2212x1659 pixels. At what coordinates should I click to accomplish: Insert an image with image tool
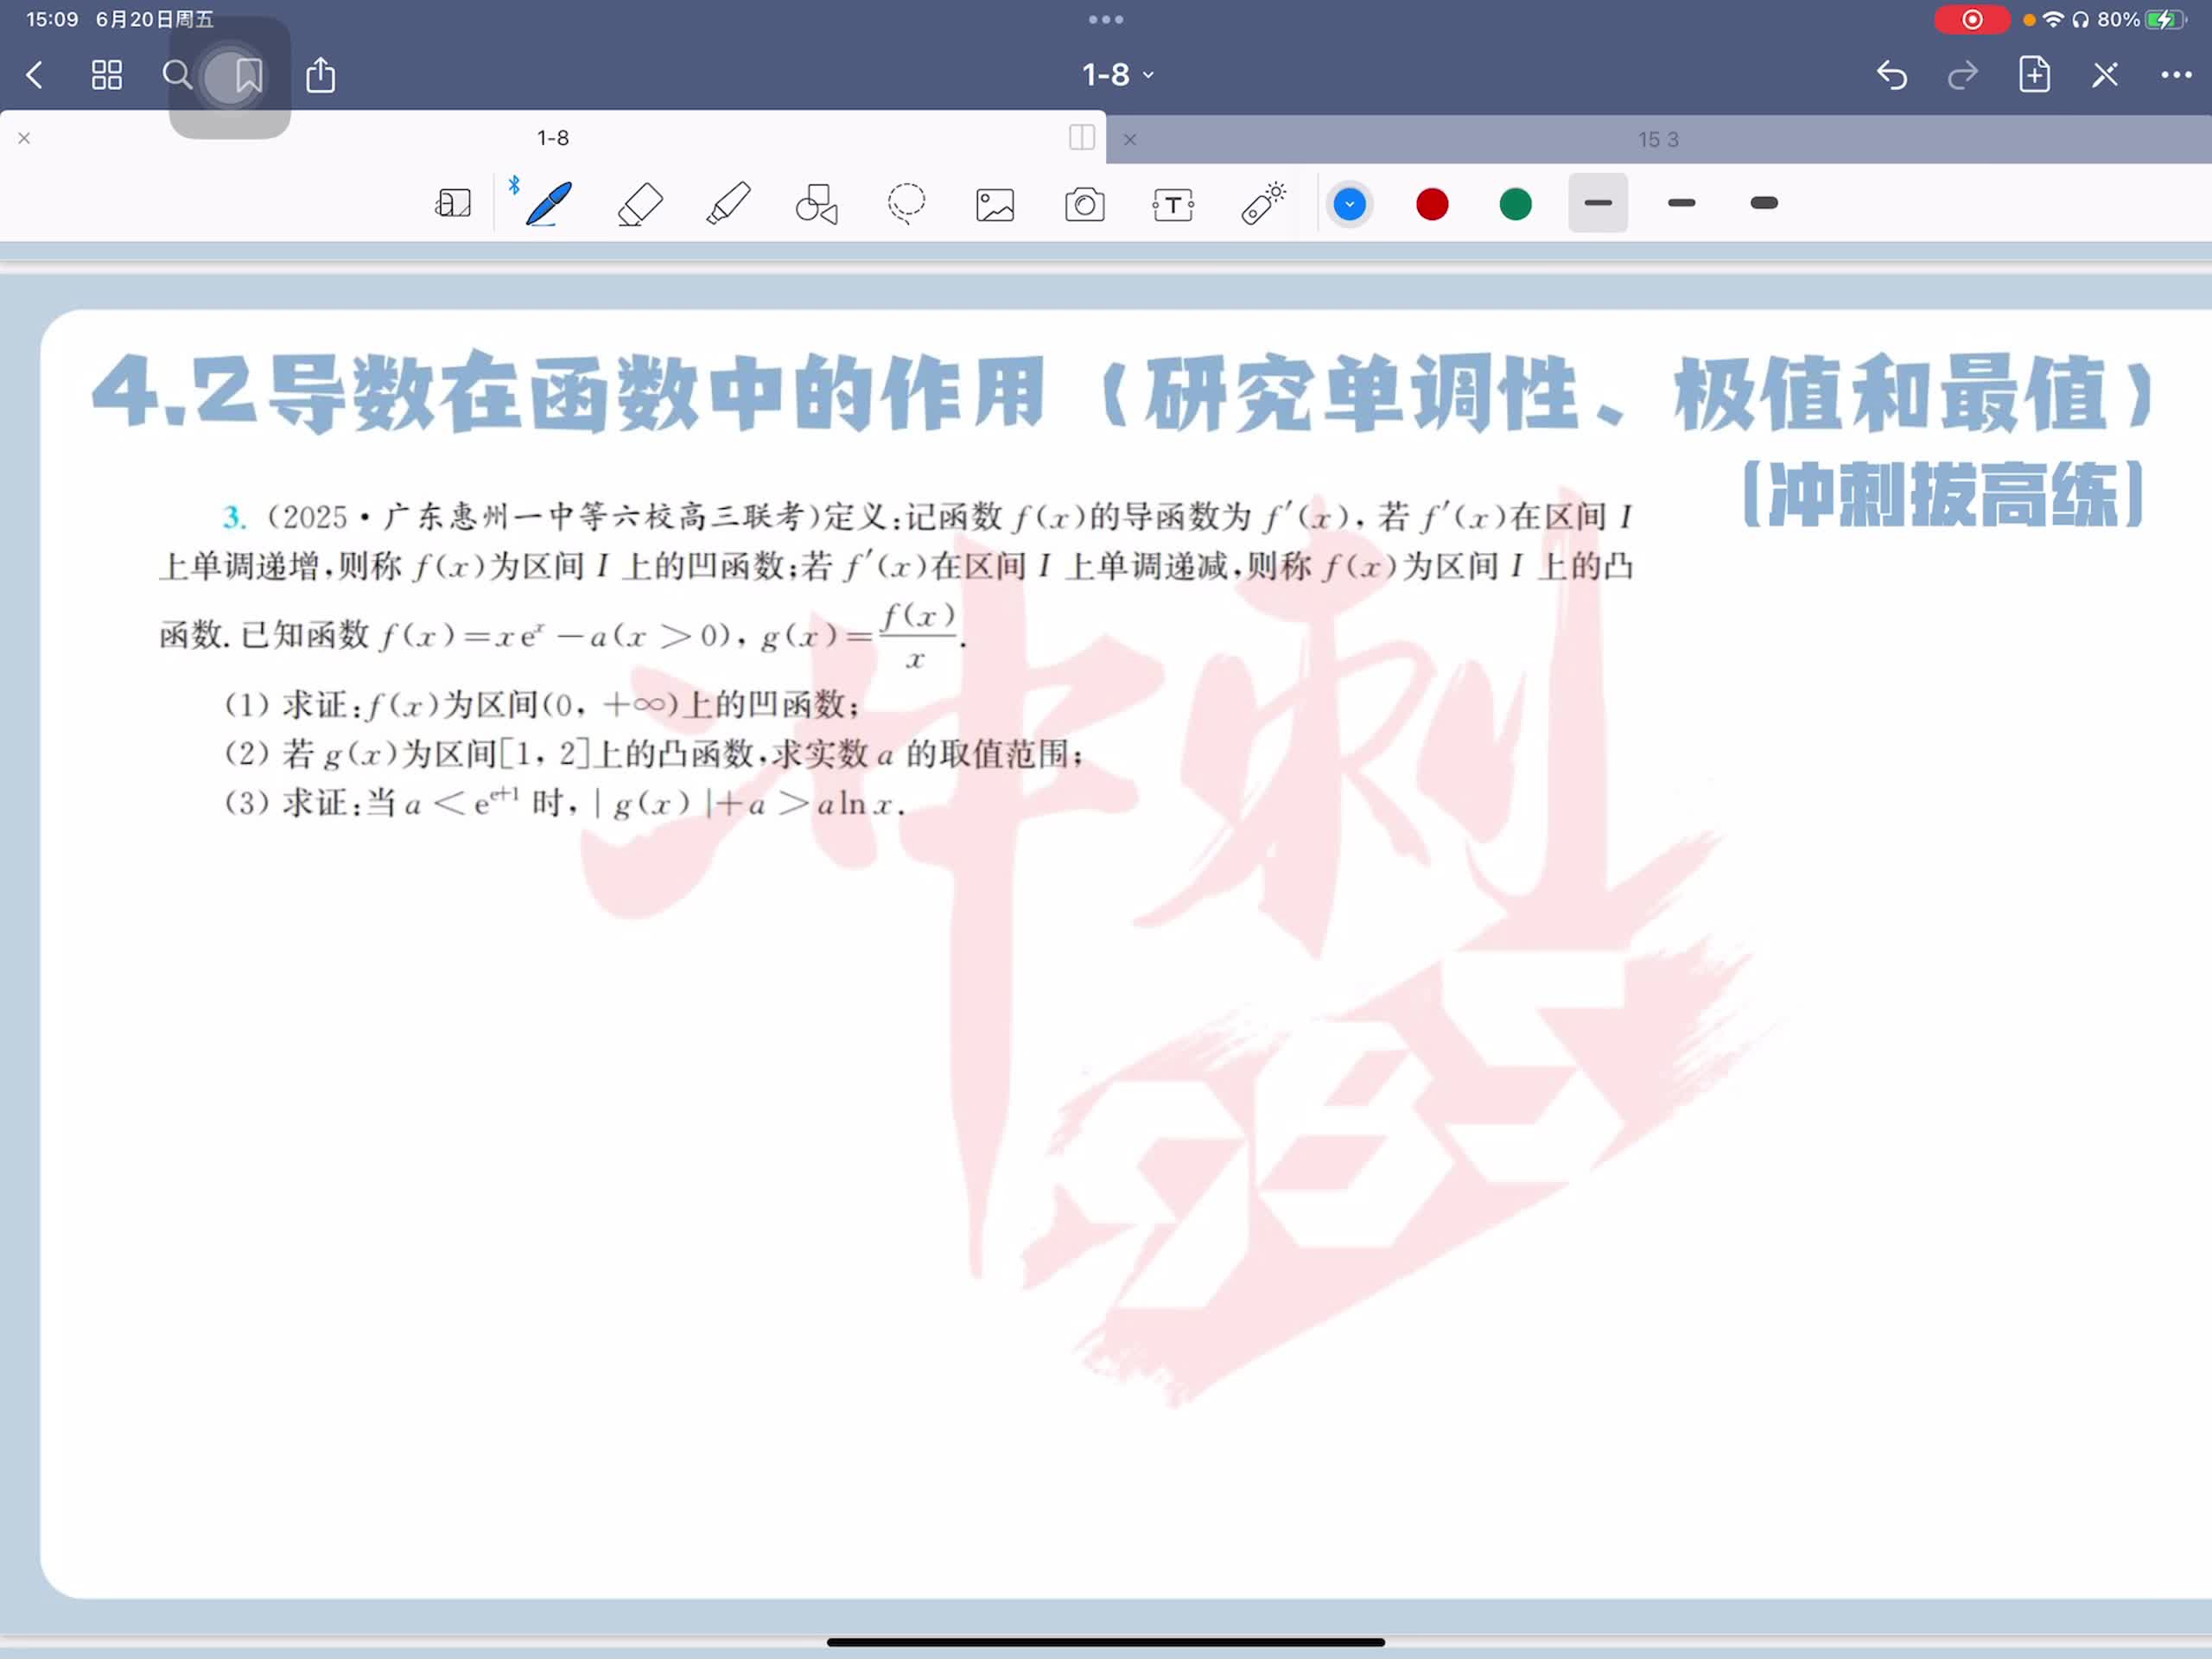point(995,205)
